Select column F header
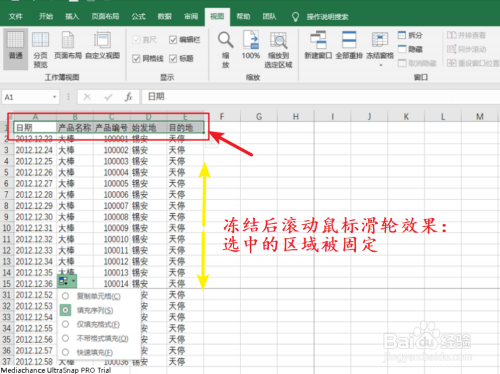This screenshot has width=500, height=374. [222, 117]
